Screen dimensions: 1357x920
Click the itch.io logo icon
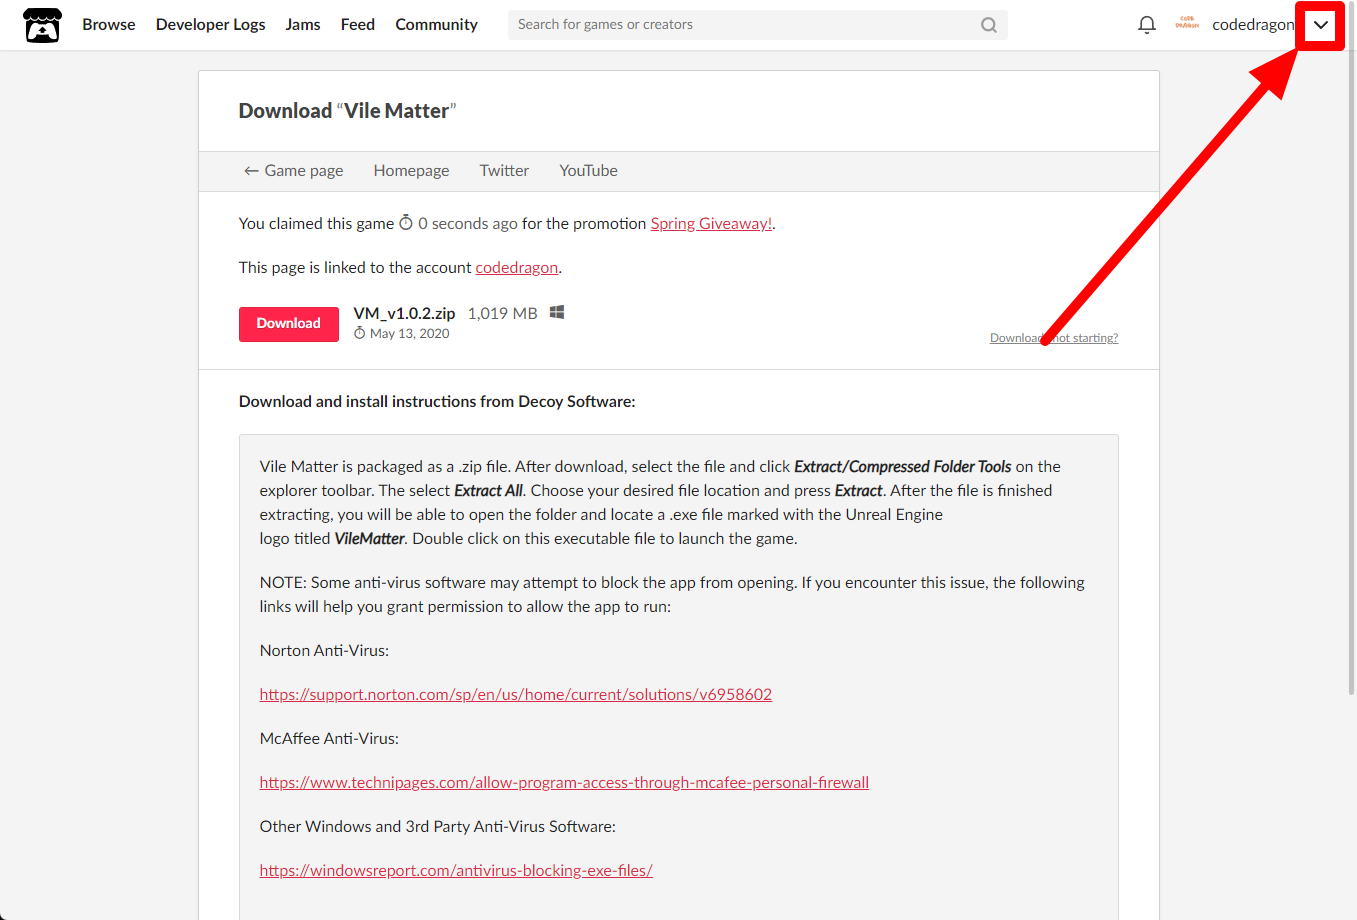[42, 25]
